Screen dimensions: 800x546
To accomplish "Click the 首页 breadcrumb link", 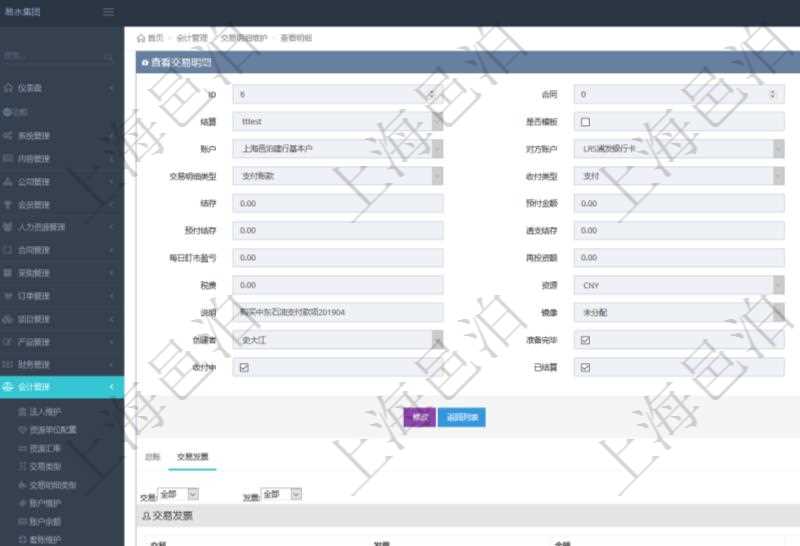I will [x=156, y=38].
